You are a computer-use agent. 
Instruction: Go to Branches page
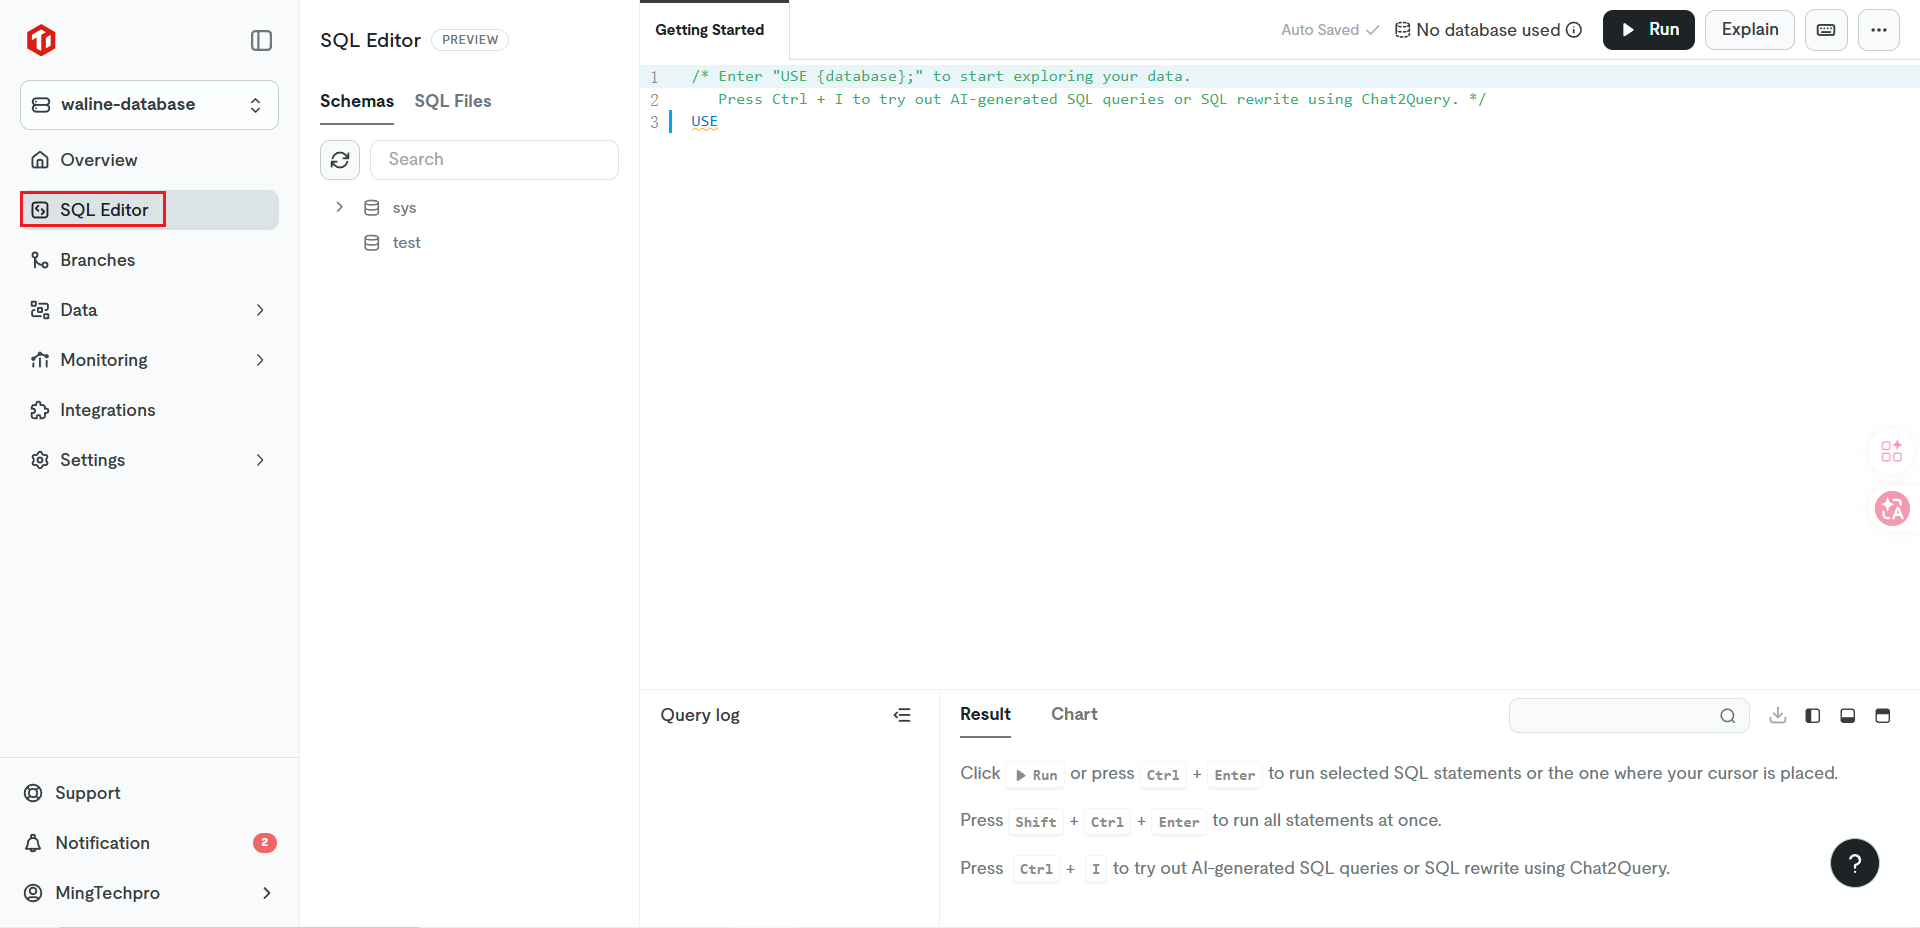pos(149,260)
